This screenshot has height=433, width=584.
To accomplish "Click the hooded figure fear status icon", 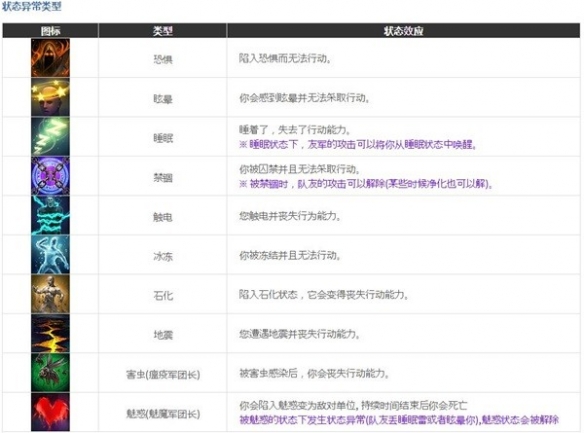I will pyautogui.click(x=50, y=58).
